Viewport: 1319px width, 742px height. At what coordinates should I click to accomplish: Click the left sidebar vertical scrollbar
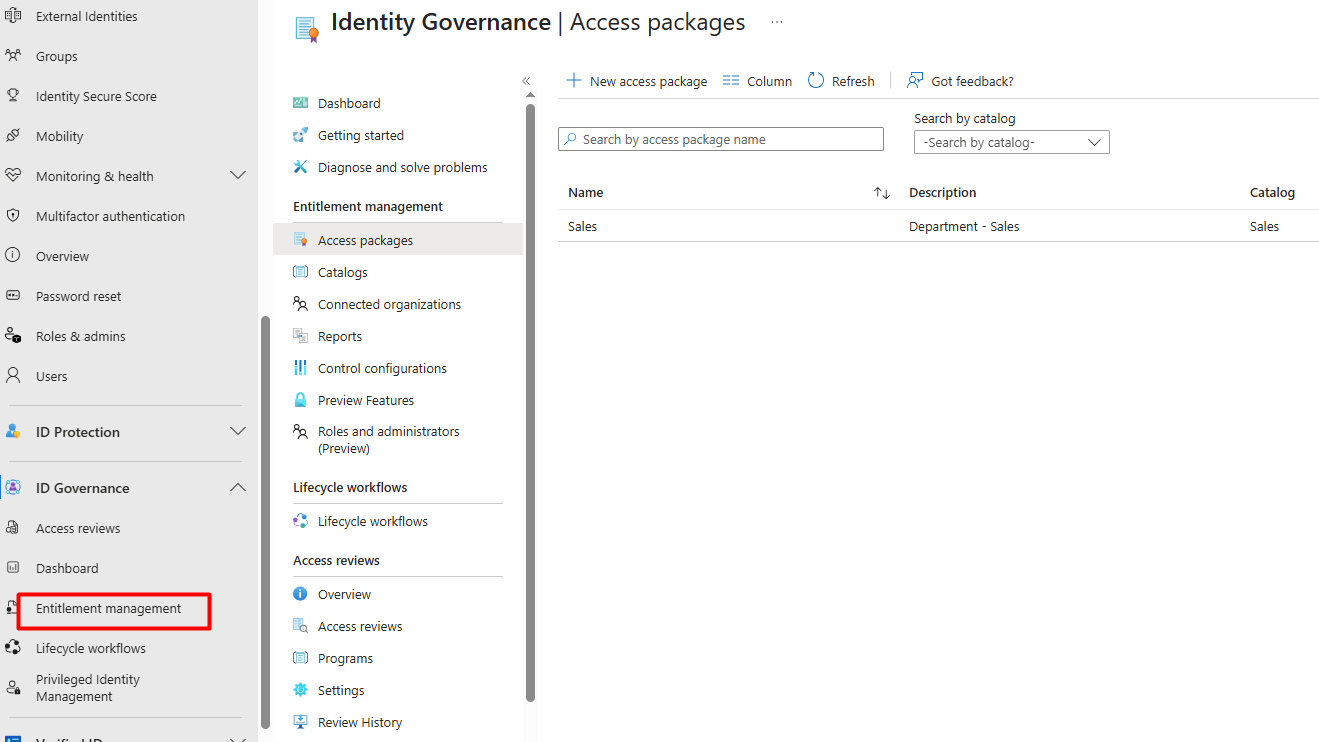[x=265, y=521]
